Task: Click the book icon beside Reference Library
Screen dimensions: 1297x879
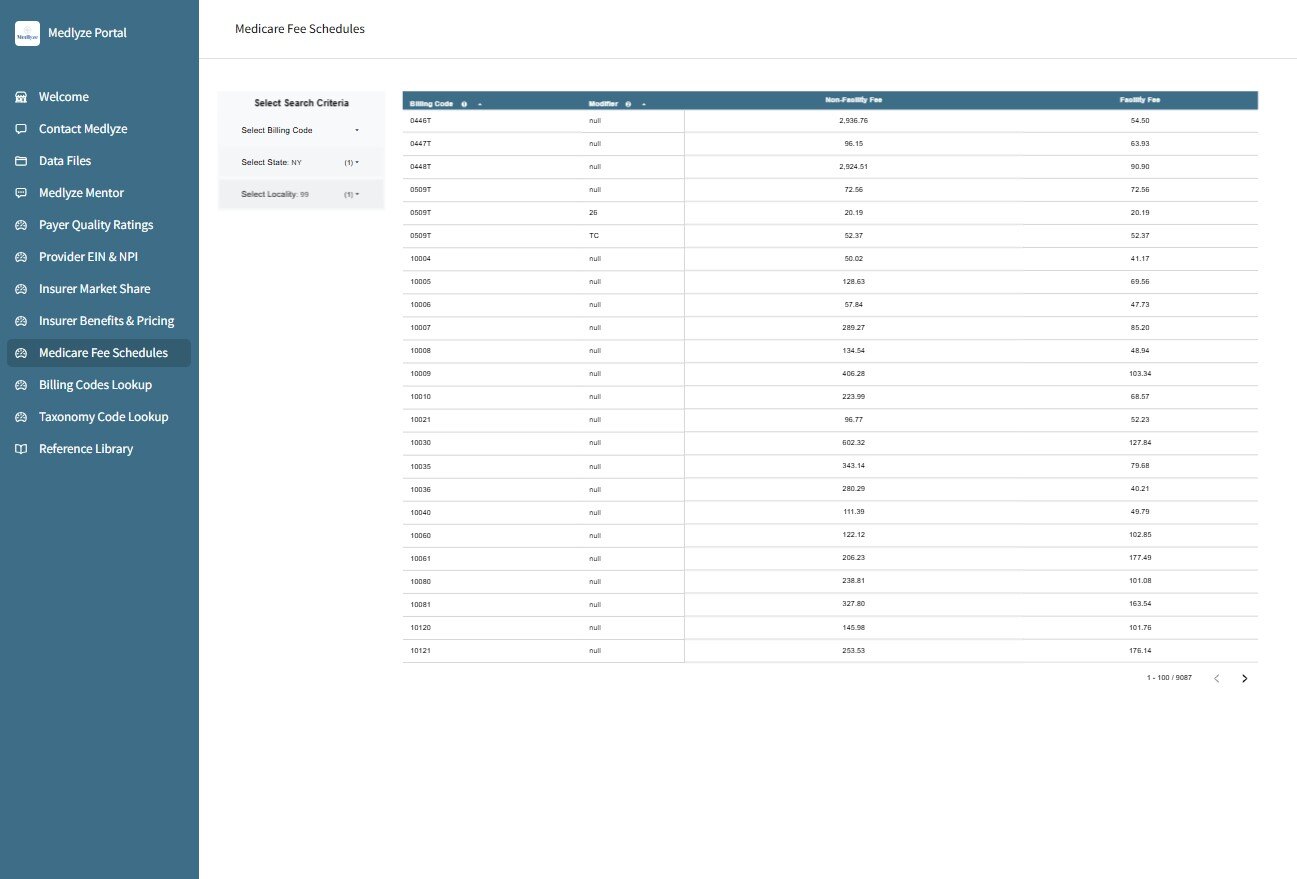Action: pyautogui.click(x=20, y=449)
